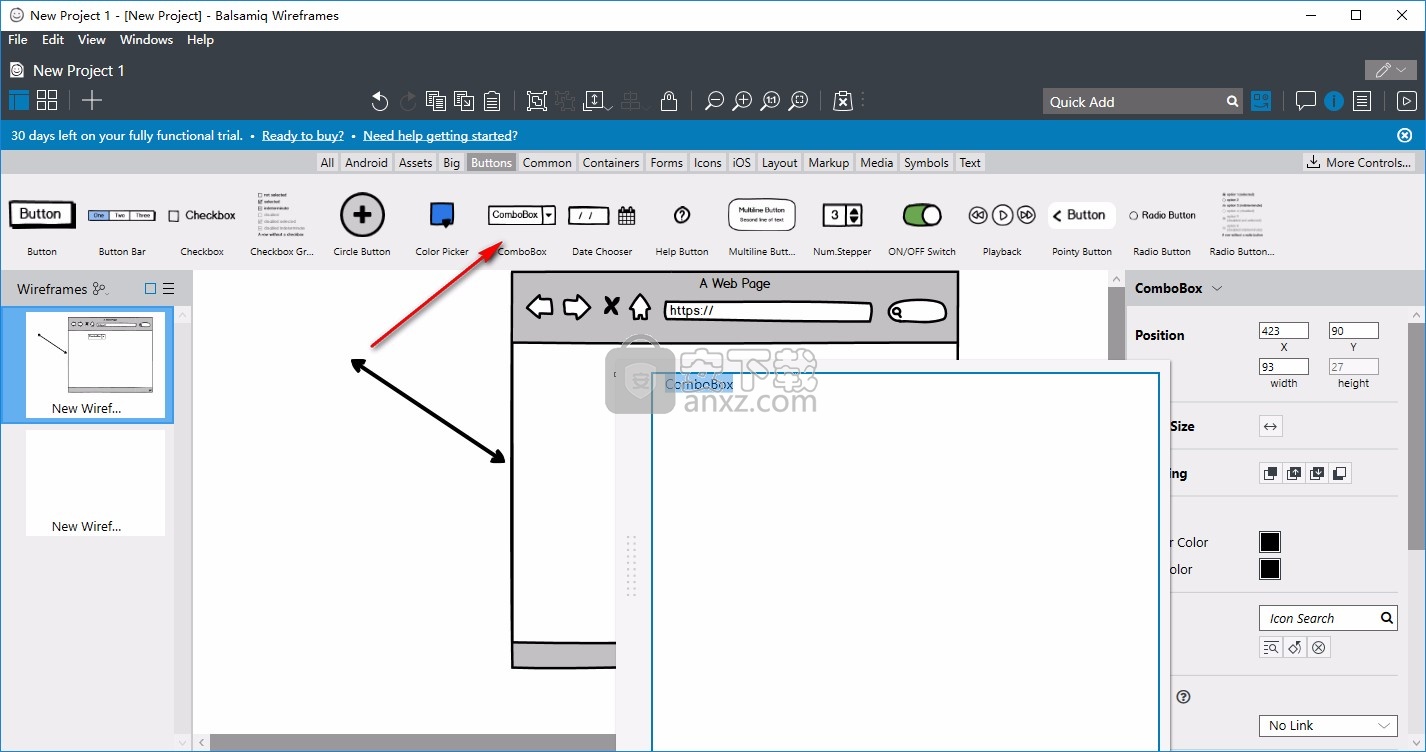Toggle the blue info inspector icon

(1334, 101)
